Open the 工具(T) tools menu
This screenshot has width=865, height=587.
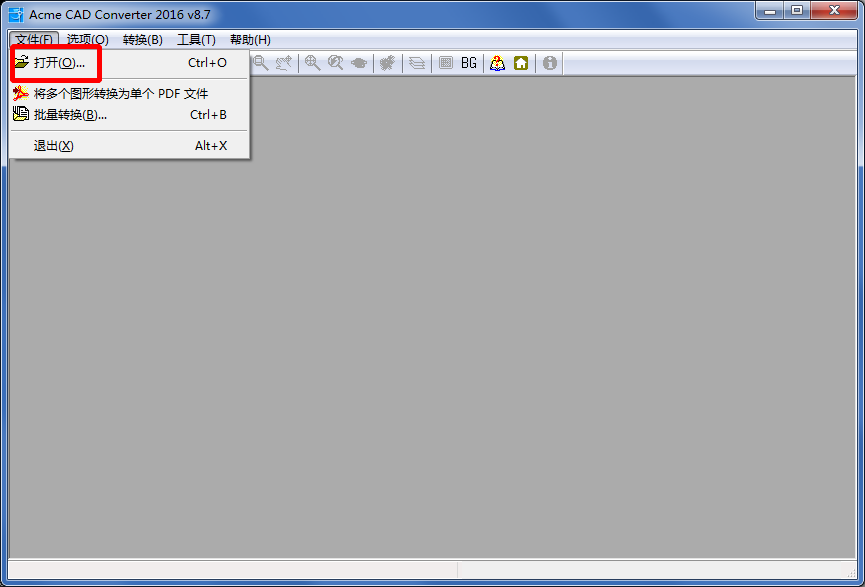pos(196,40)
